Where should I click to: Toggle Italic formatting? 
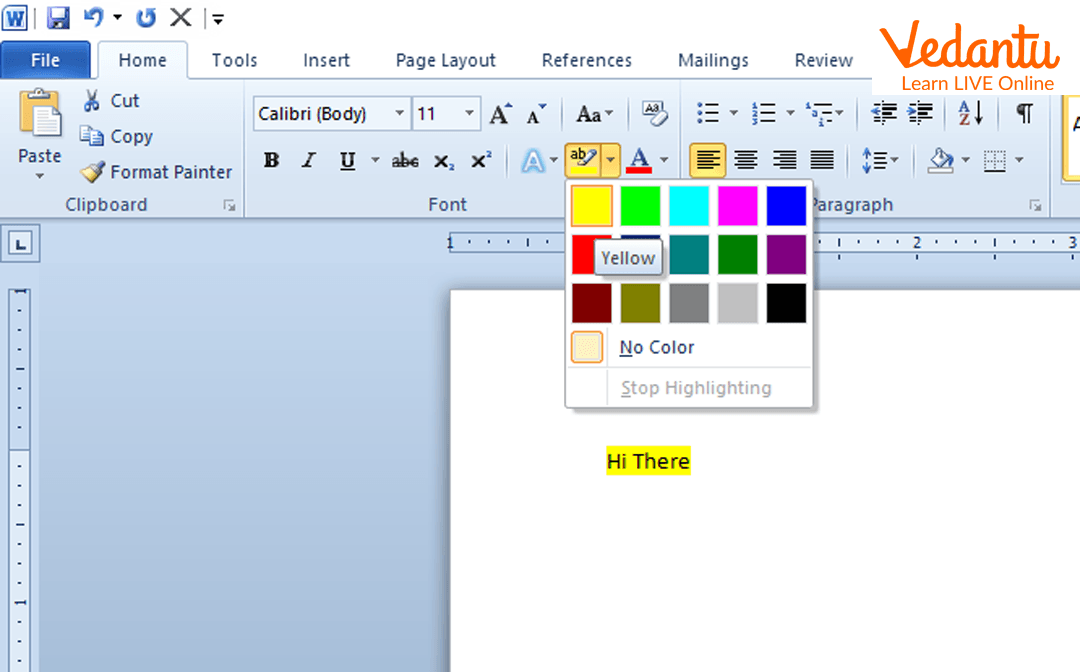coord(309,161)
